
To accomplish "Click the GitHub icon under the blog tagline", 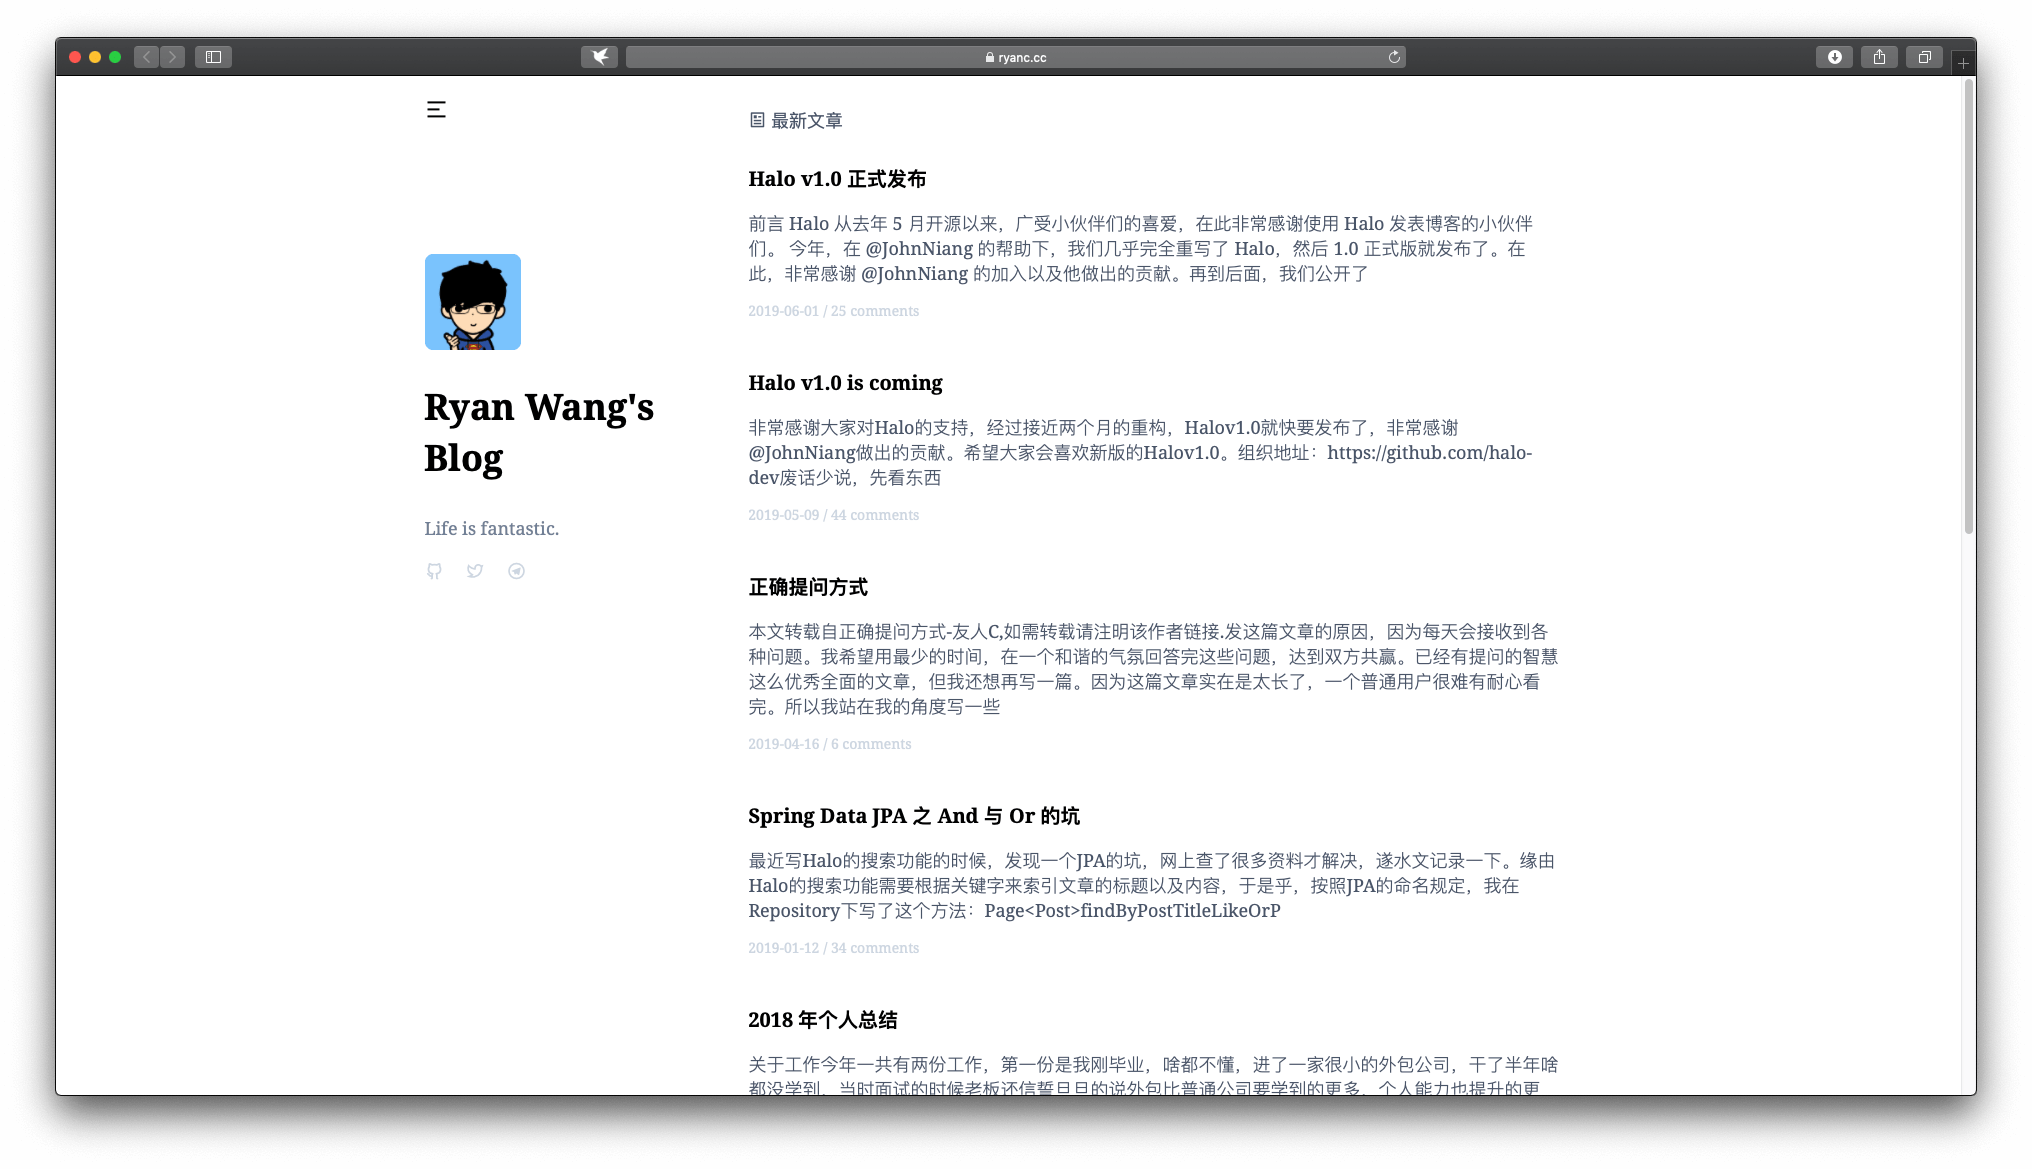I will click(434, 571).
